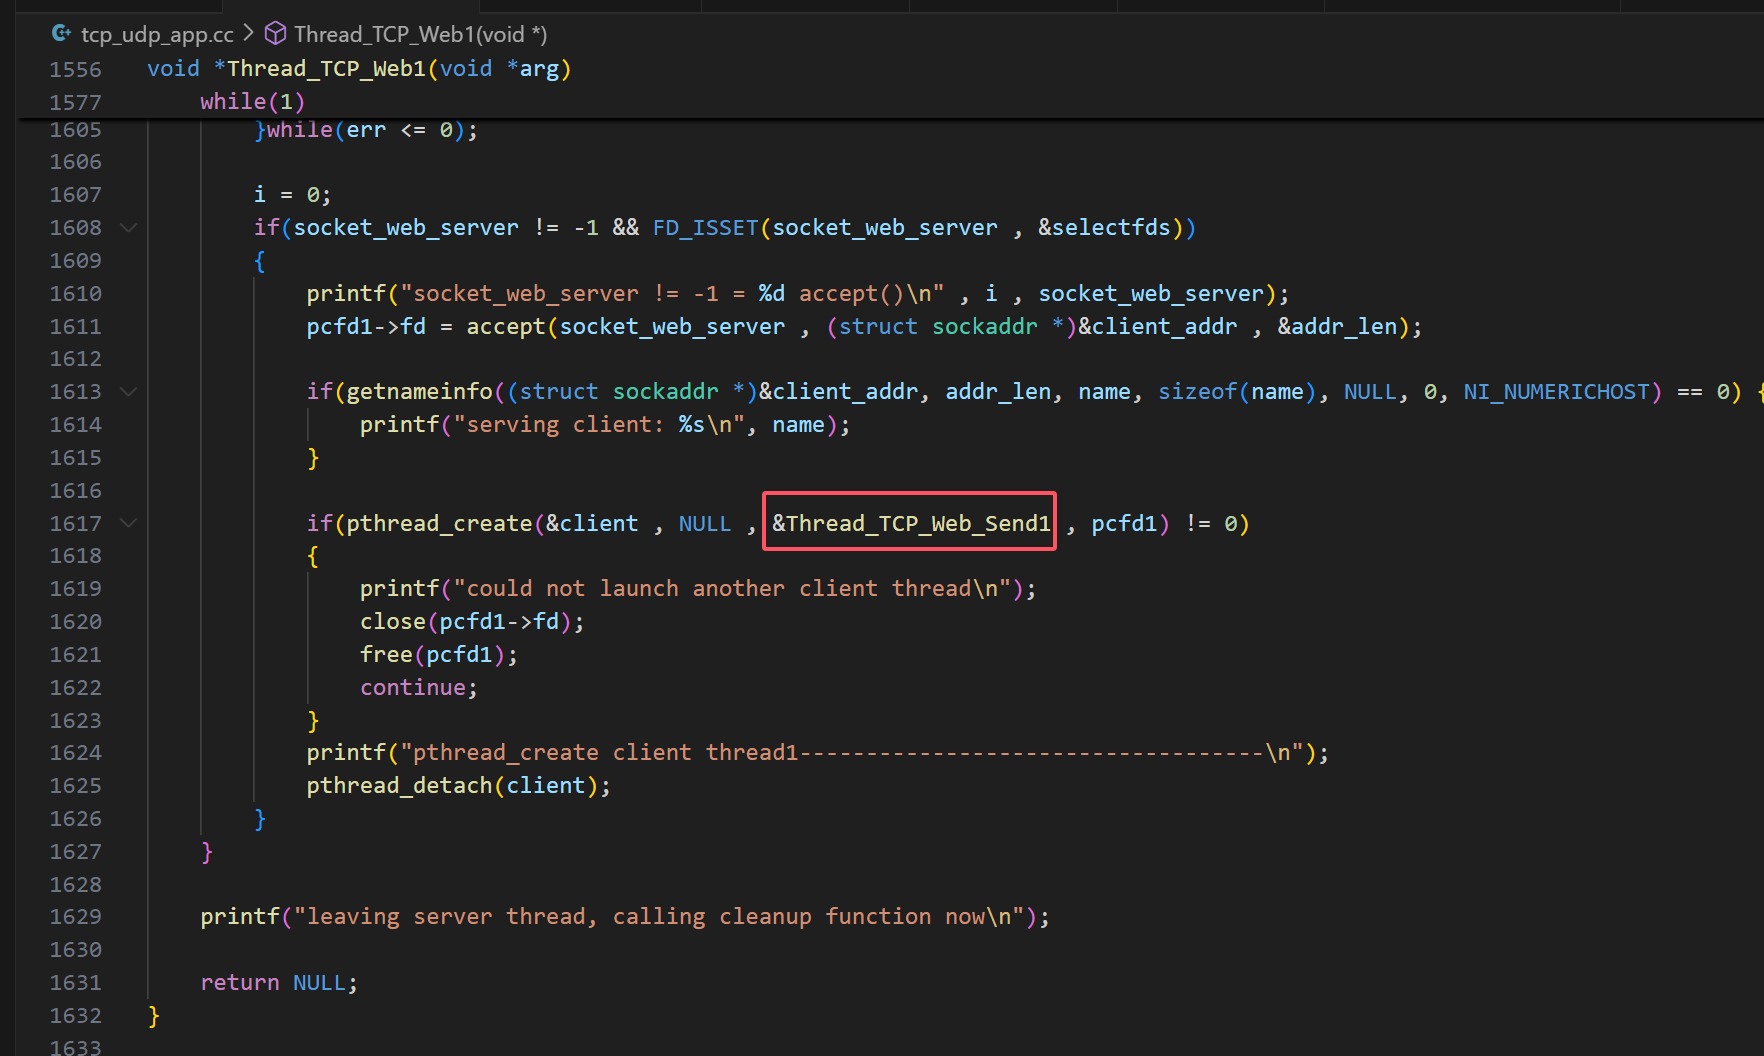1764x1056 pixels.
Task: Click pthread_detach(client) statement
Action: (x=458, y=786)
